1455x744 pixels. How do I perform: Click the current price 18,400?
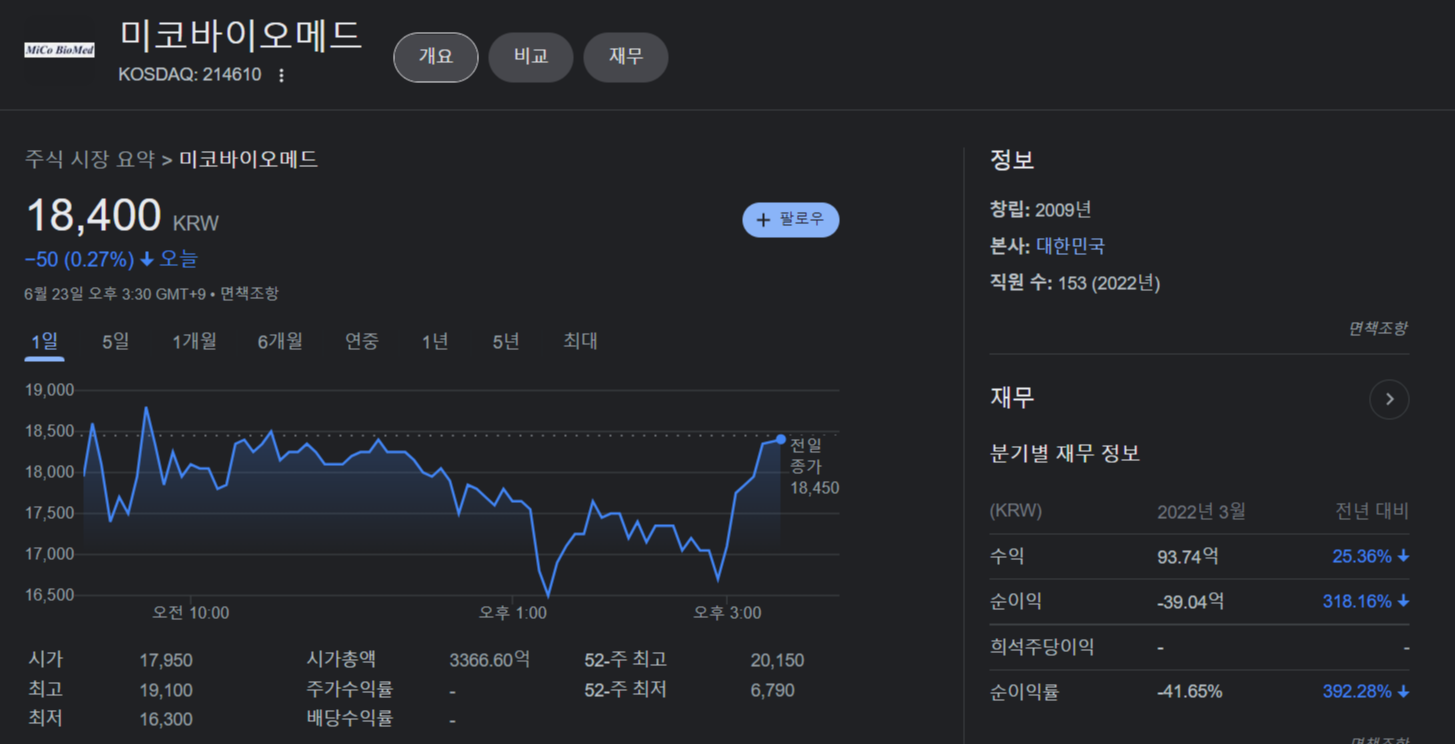click(93, 216)
